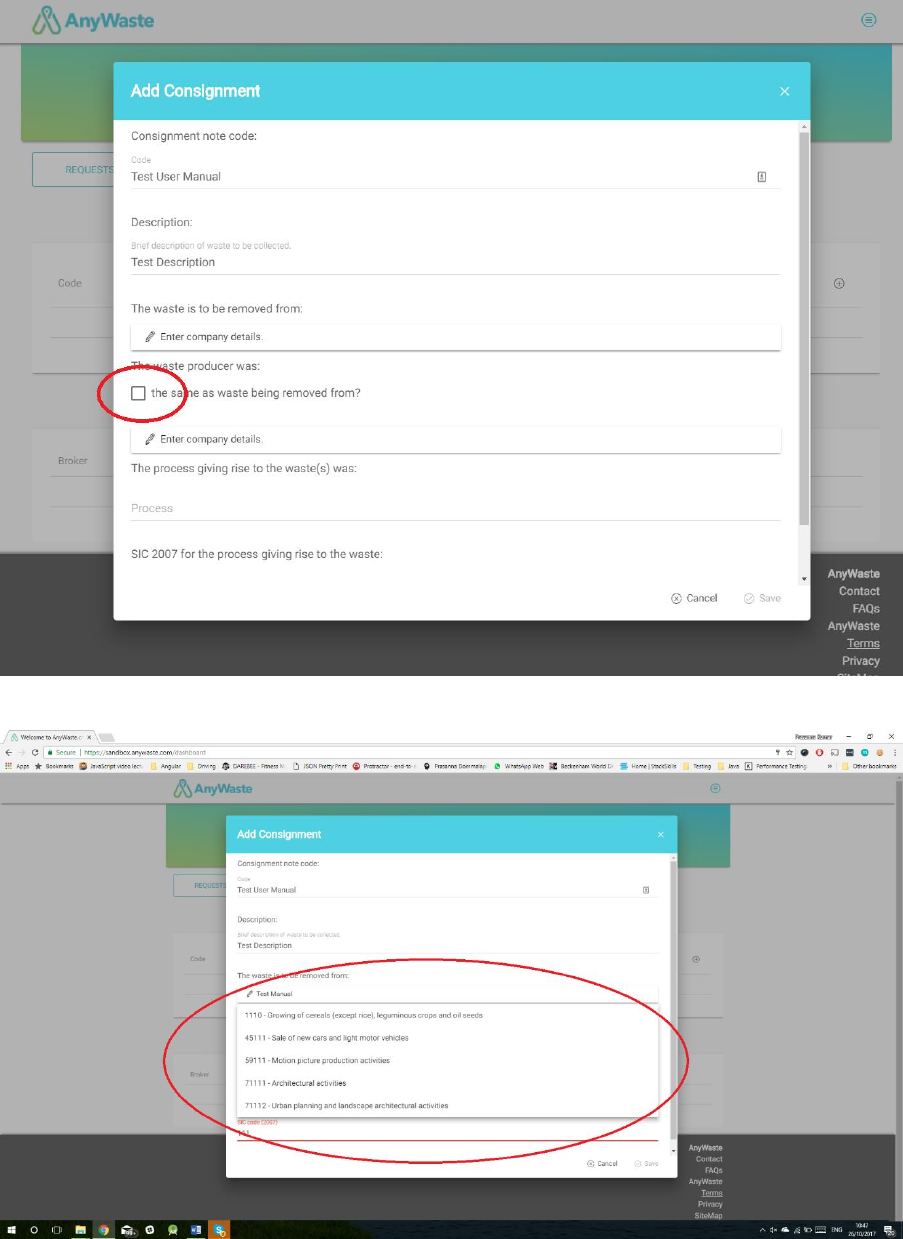The image size is (903, 1239).
Task: Select the 'Welcome to AnyWaste' browser tab
Action: pos(48,737)
